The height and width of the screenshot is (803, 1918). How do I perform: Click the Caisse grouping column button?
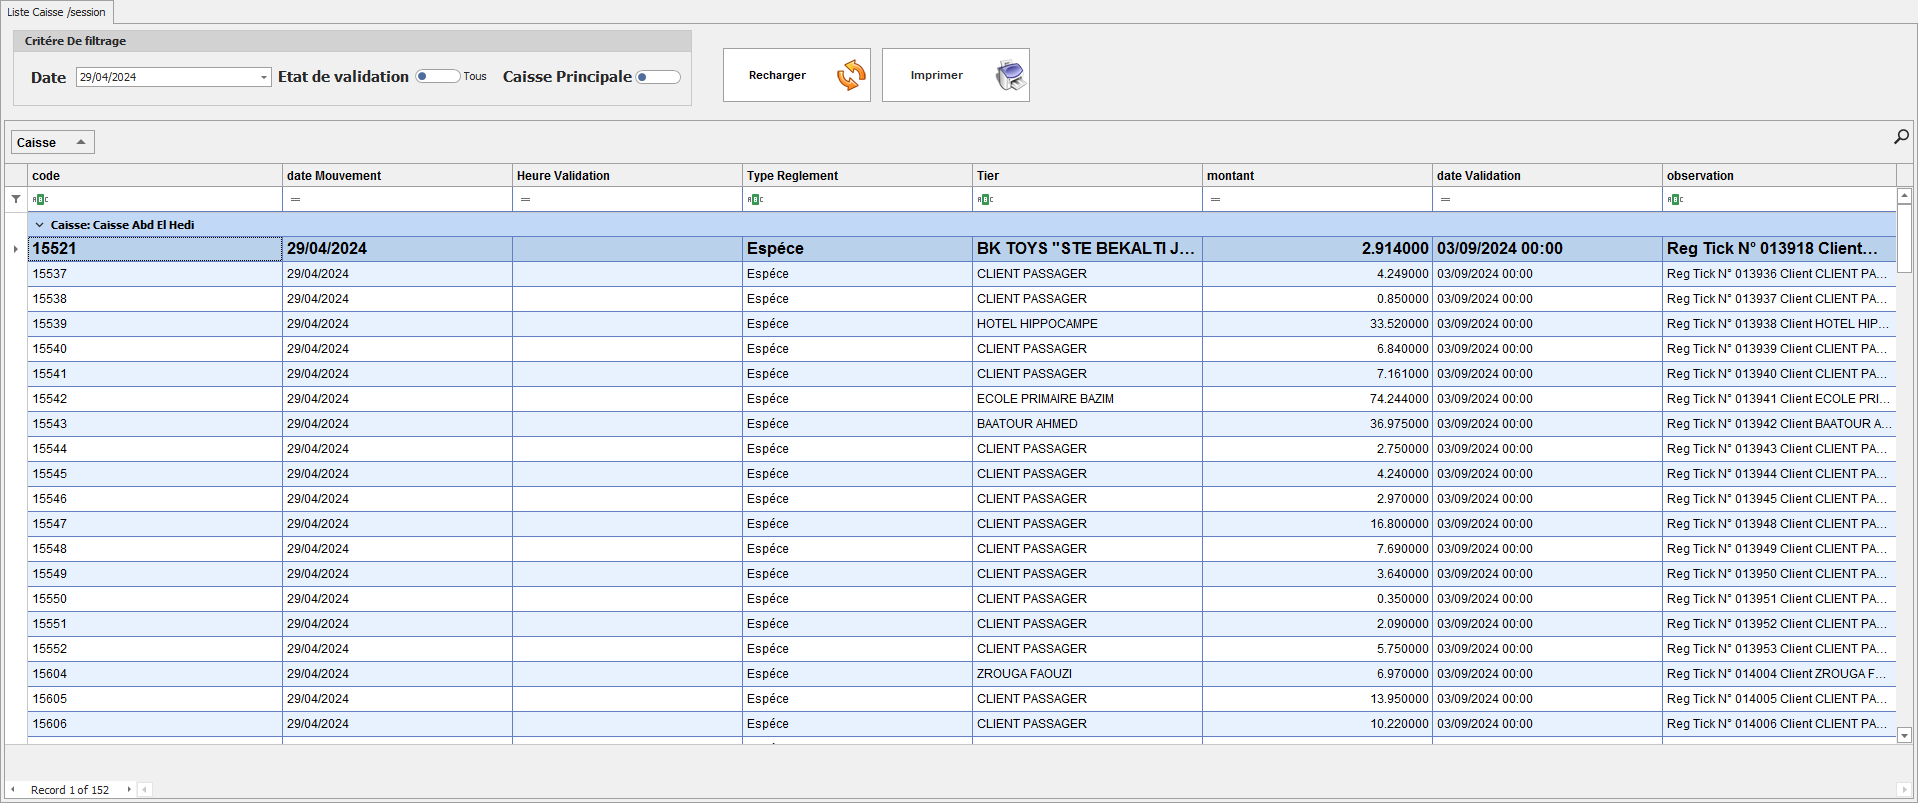point(52,142)
